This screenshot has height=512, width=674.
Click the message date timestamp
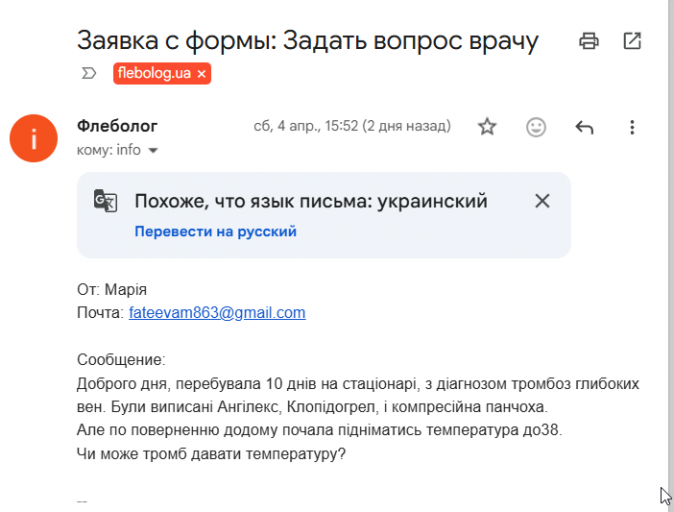point(351,127)
